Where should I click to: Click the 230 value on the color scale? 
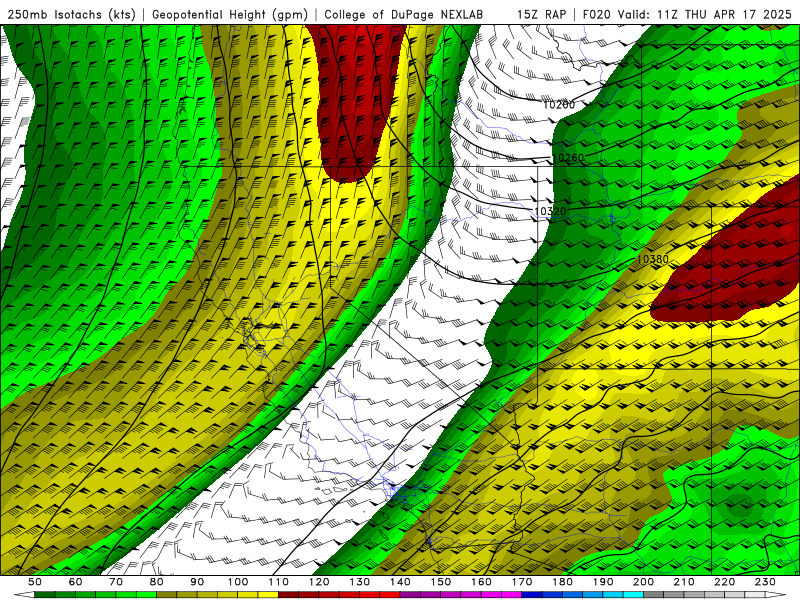tap(766, 582)
